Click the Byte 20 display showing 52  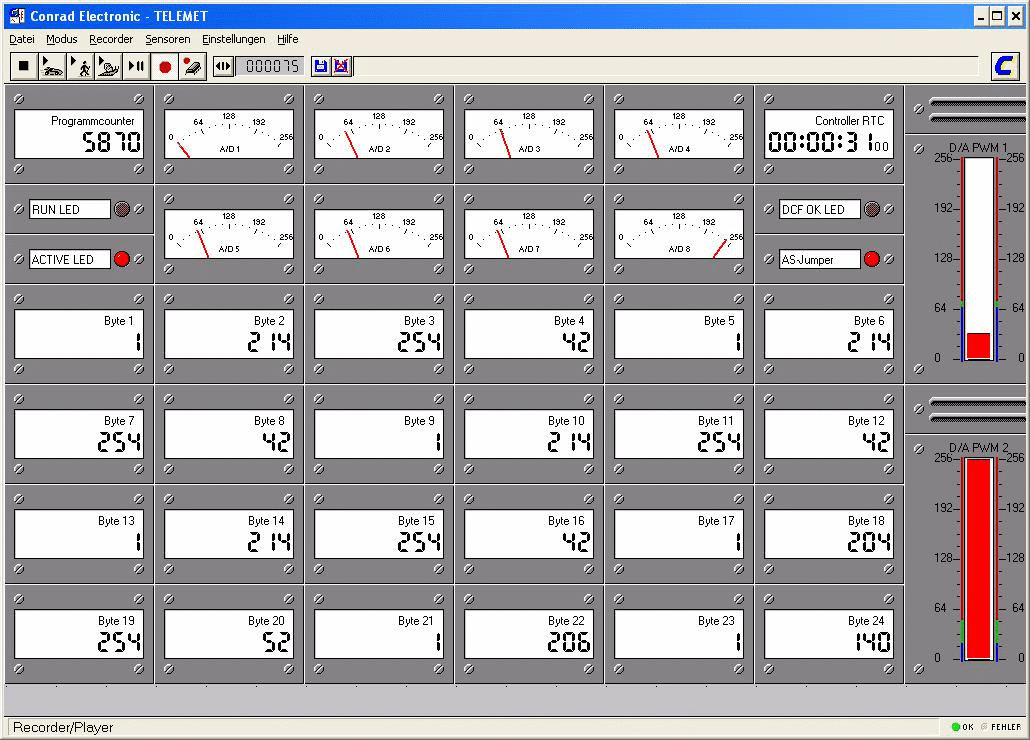click(229, 634)
